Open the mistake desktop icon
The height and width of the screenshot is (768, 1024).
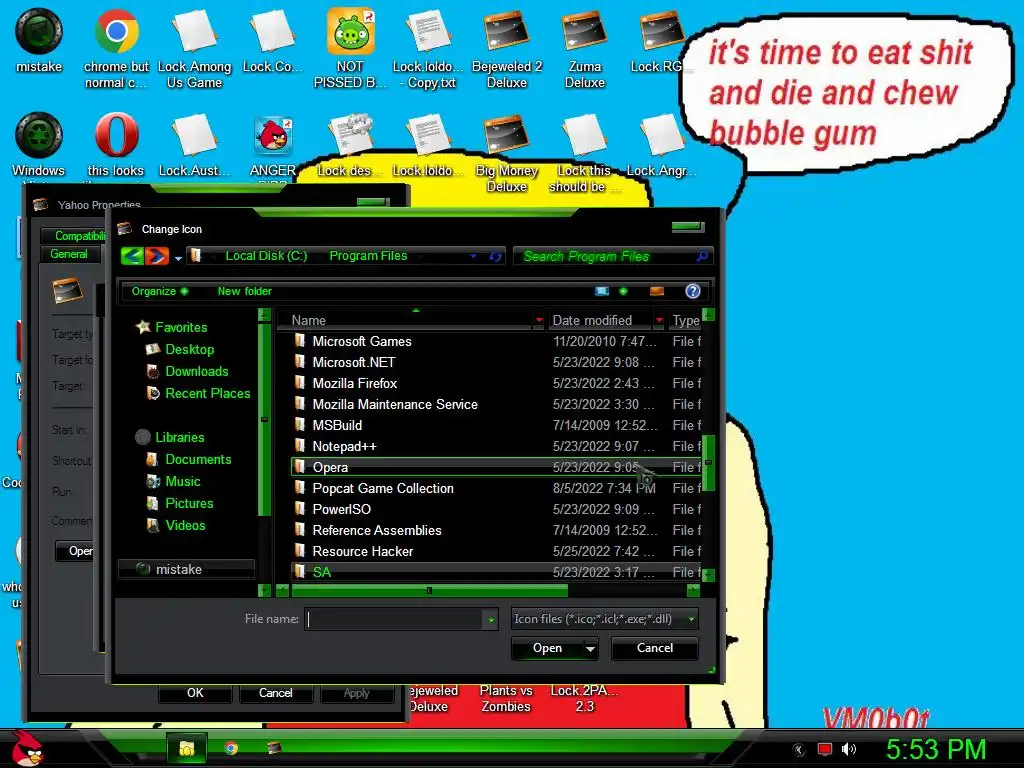39,40
